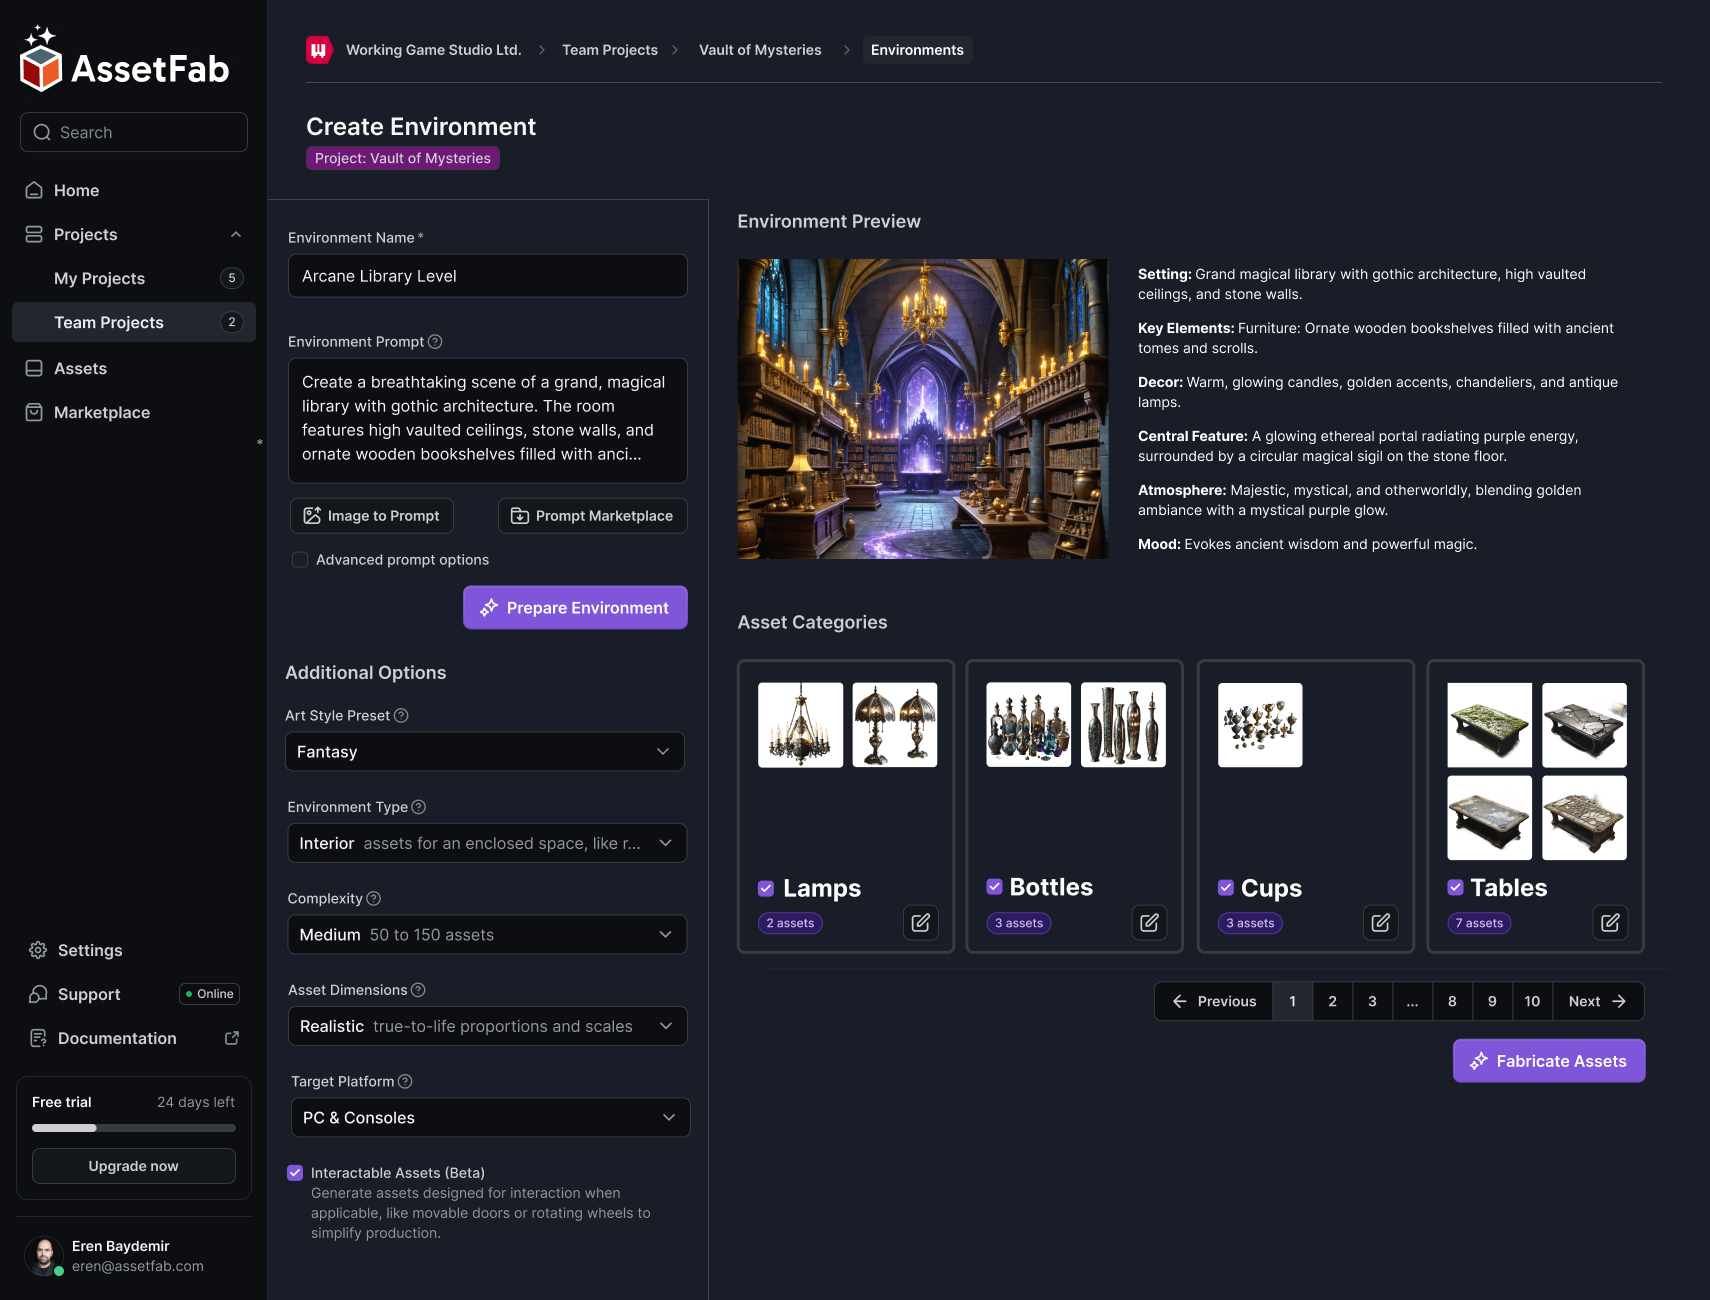Viewport: 1710px width, 1300px height.
Task: Open the Environment Prompt help tooltip
Action: (x=435, y=341)
